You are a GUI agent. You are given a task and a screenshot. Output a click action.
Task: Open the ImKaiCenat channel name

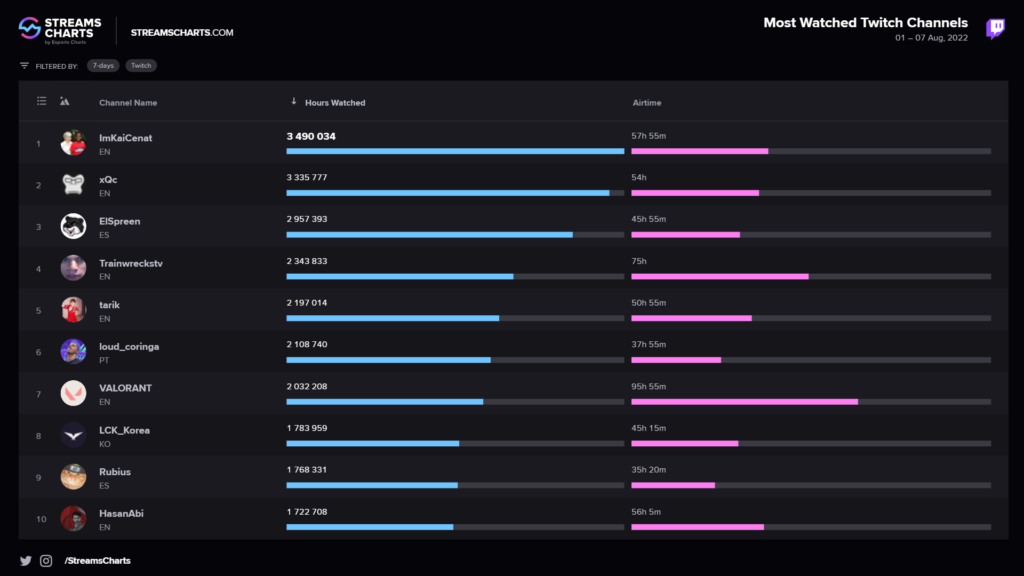point(125,138)
